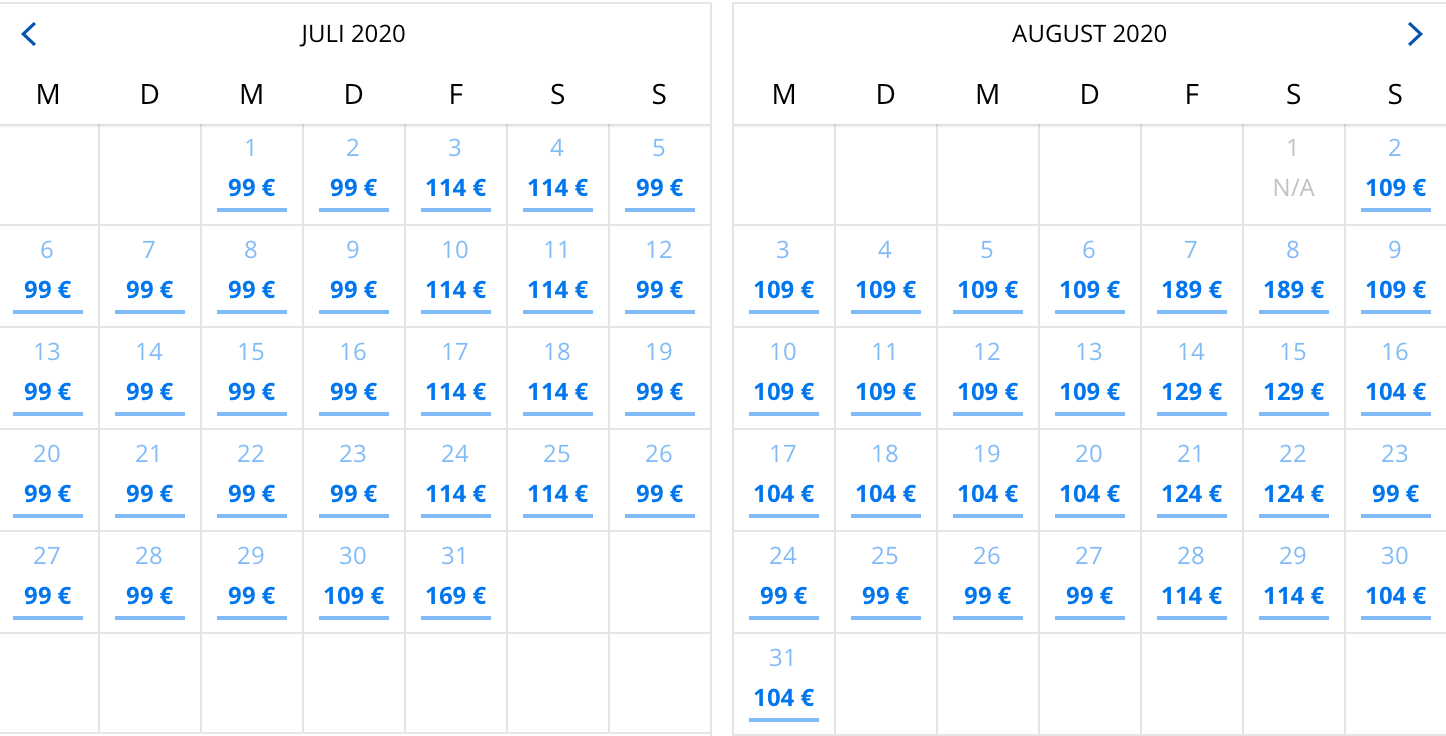Select July 30 priced 109 €

pos(353,583)
